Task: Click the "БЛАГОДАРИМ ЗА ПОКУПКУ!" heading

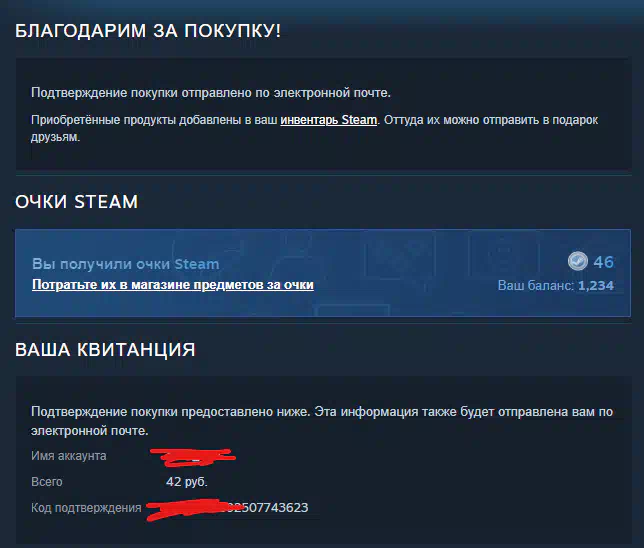Action: coord(148,31)
